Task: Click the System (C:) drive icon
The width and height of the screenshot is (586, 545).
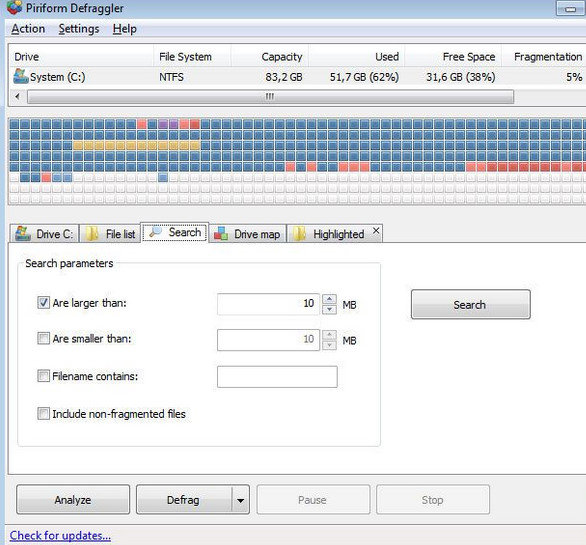Action: [x=21, y=76]
